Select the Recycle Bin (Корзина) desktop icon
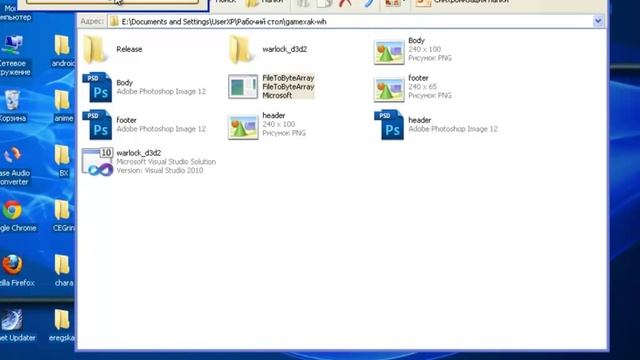Viewport: 640px width, 360px height. pyautogui.click(x=13, y=106)
